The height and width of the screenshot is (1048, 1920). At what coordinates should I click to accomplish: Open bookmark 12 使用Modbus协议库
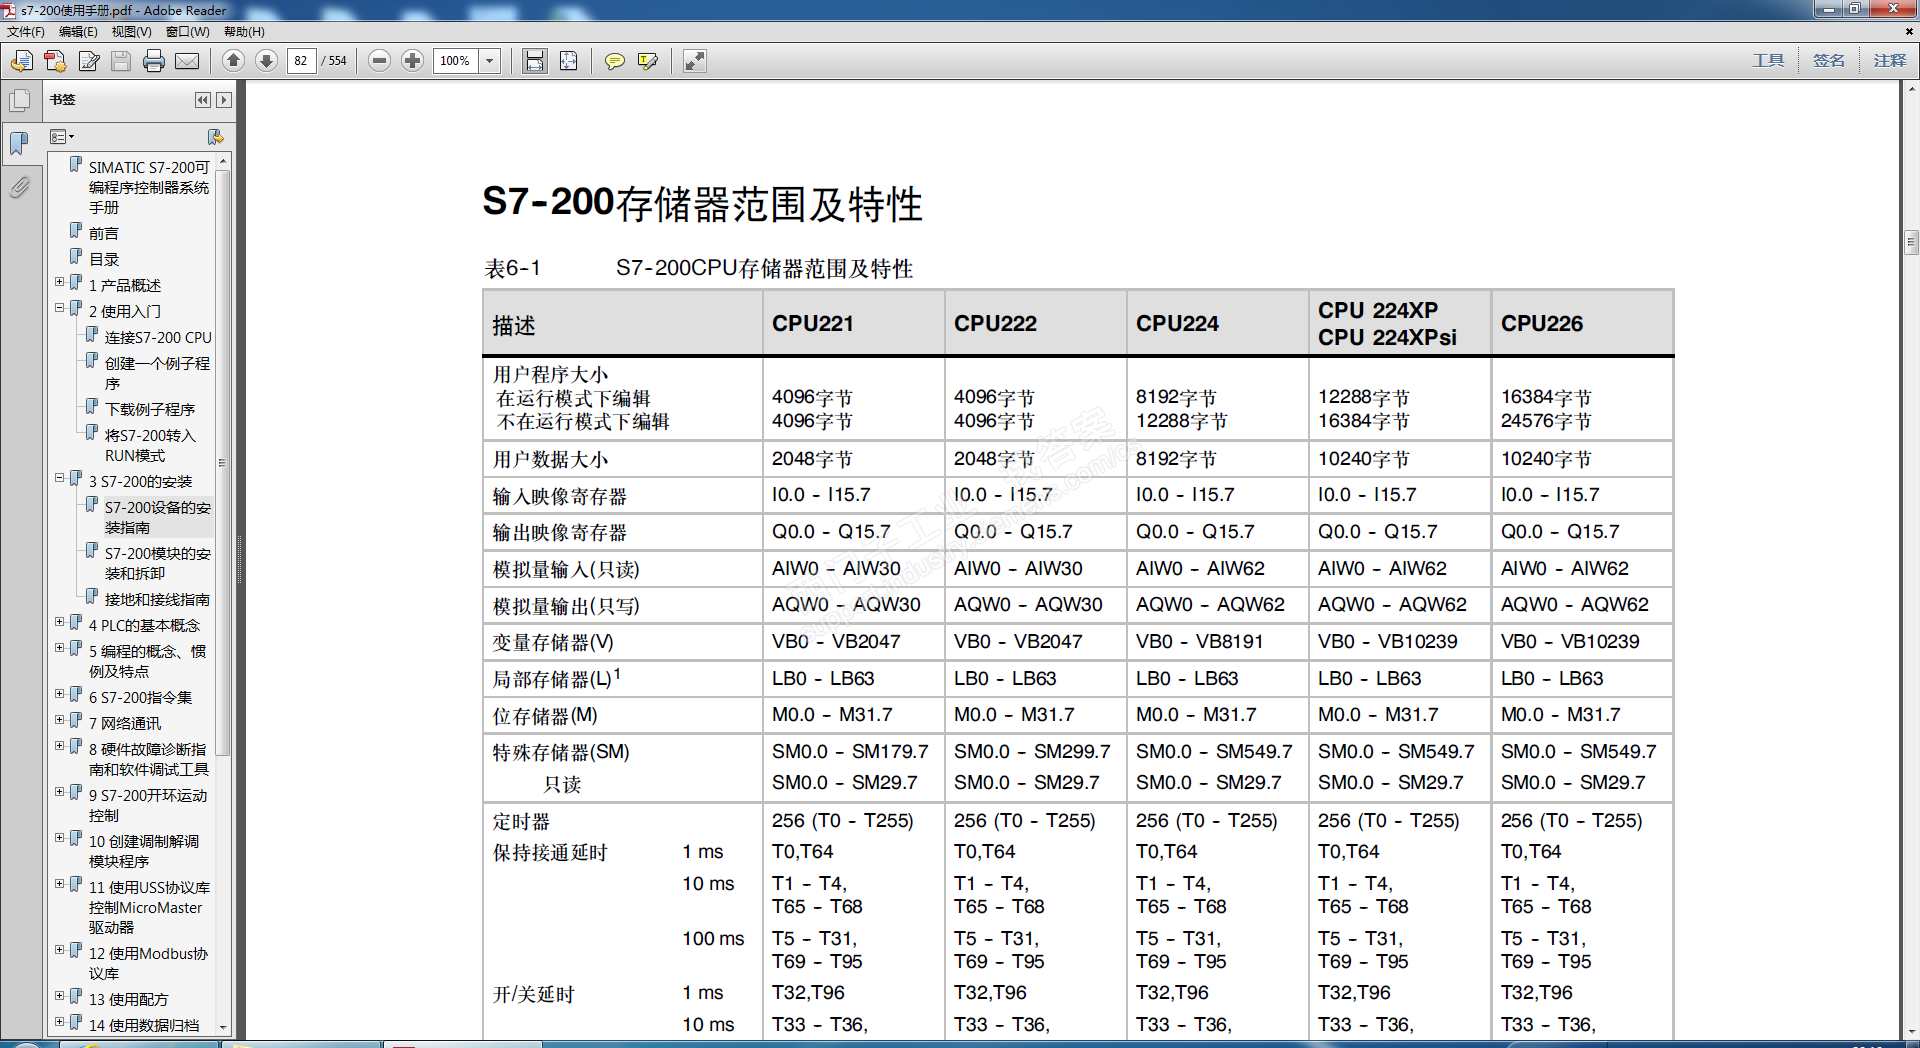(x=148, y=964)
